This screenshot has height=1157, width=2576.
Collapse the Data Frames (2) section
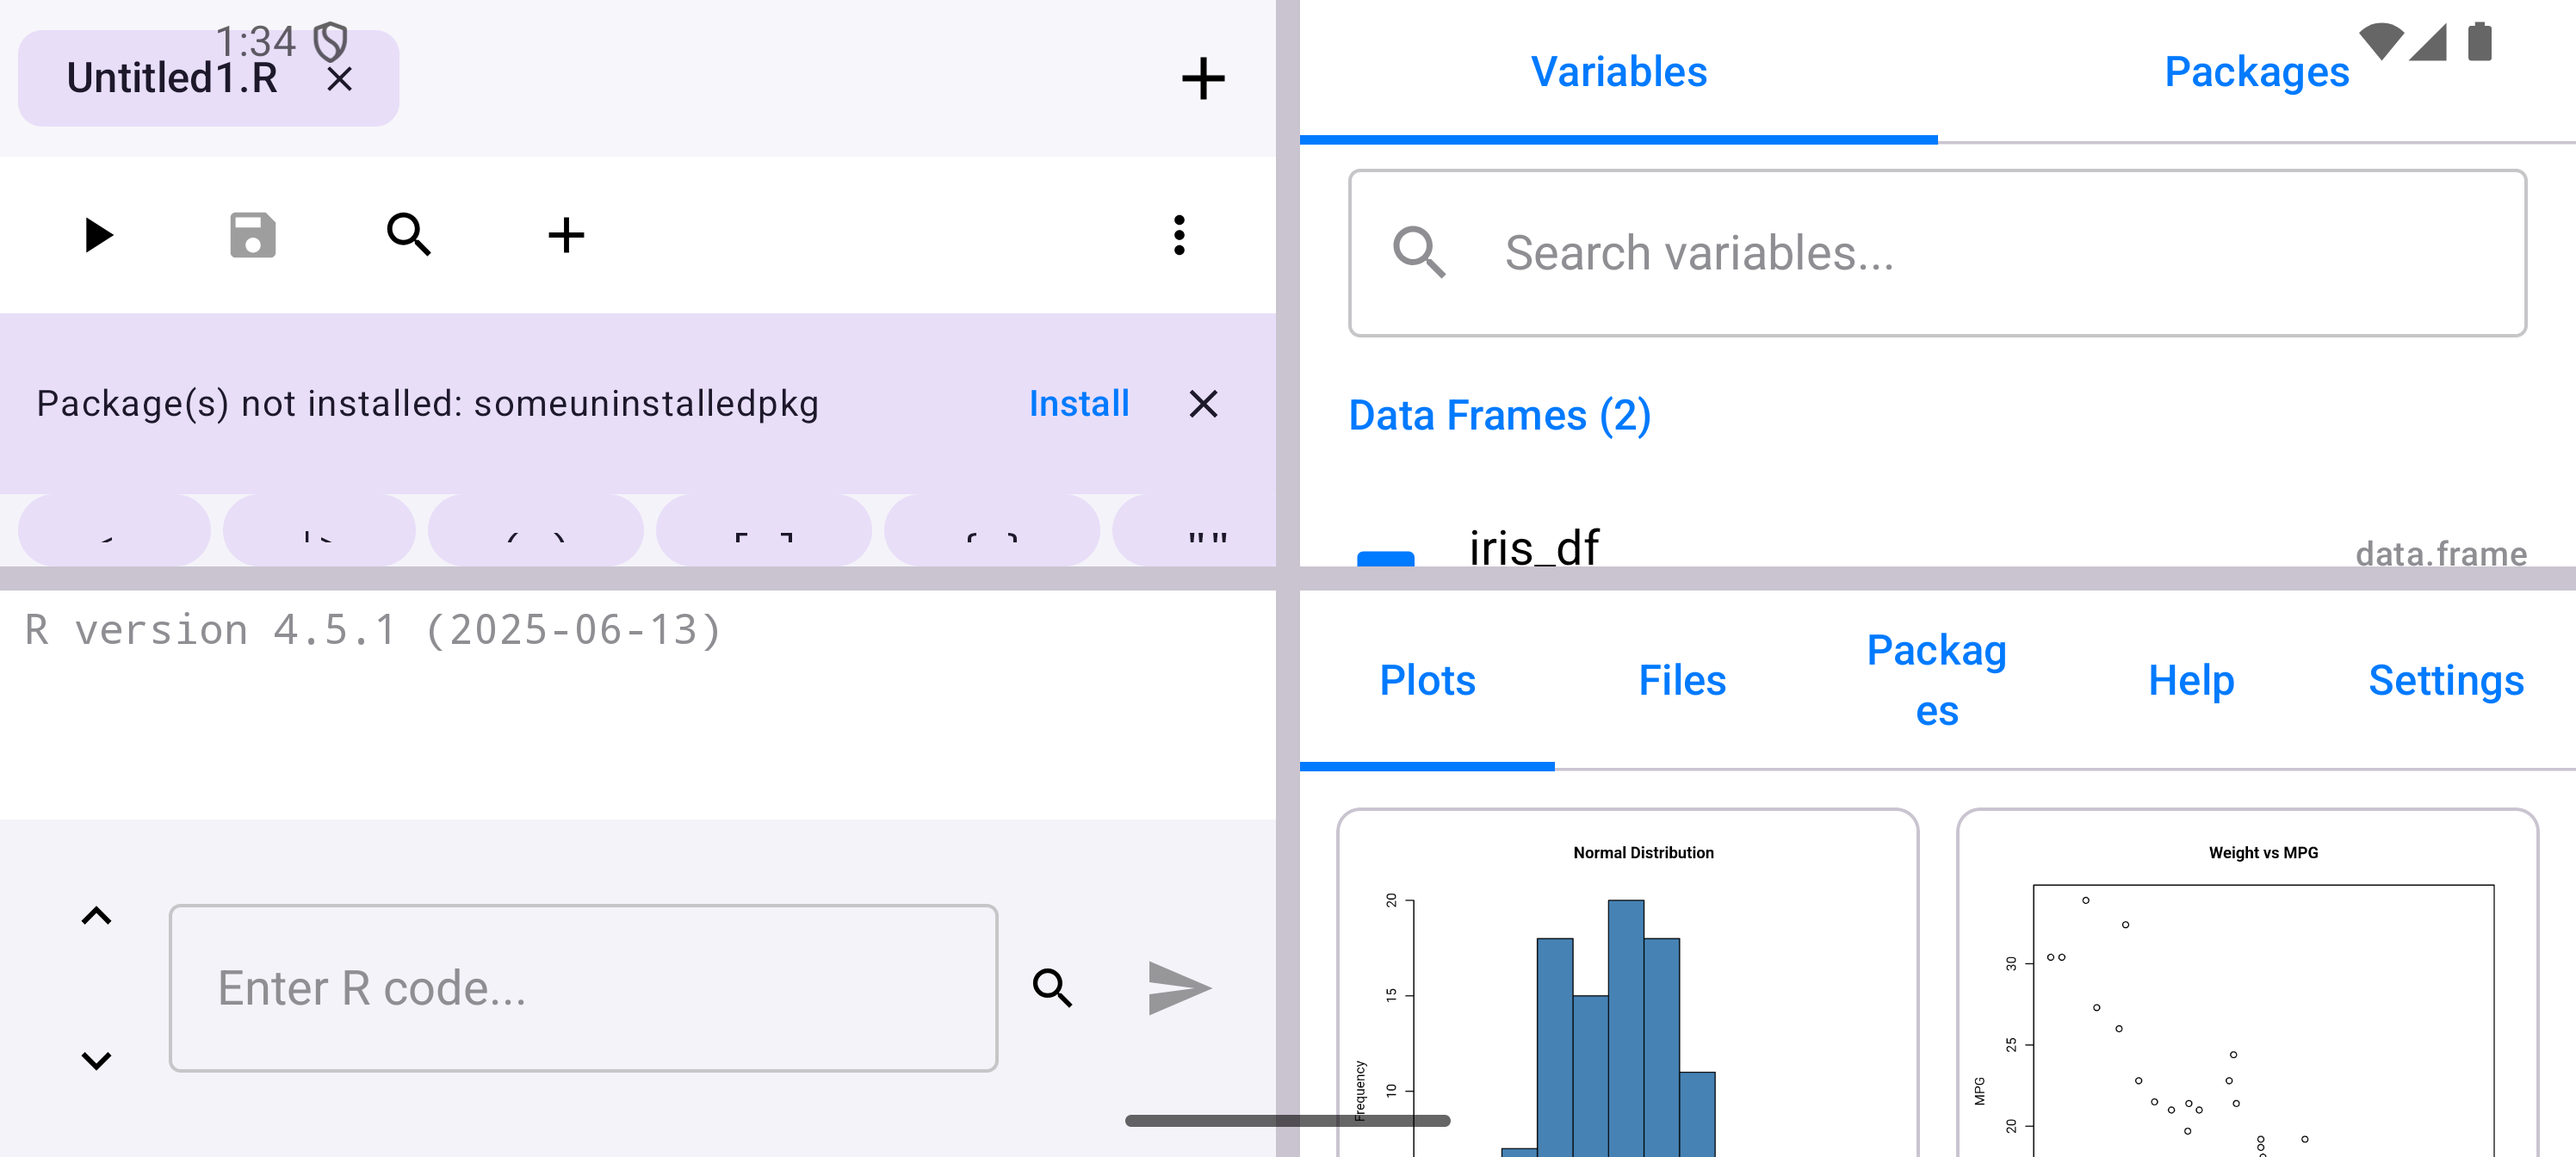pos(1499,416)
